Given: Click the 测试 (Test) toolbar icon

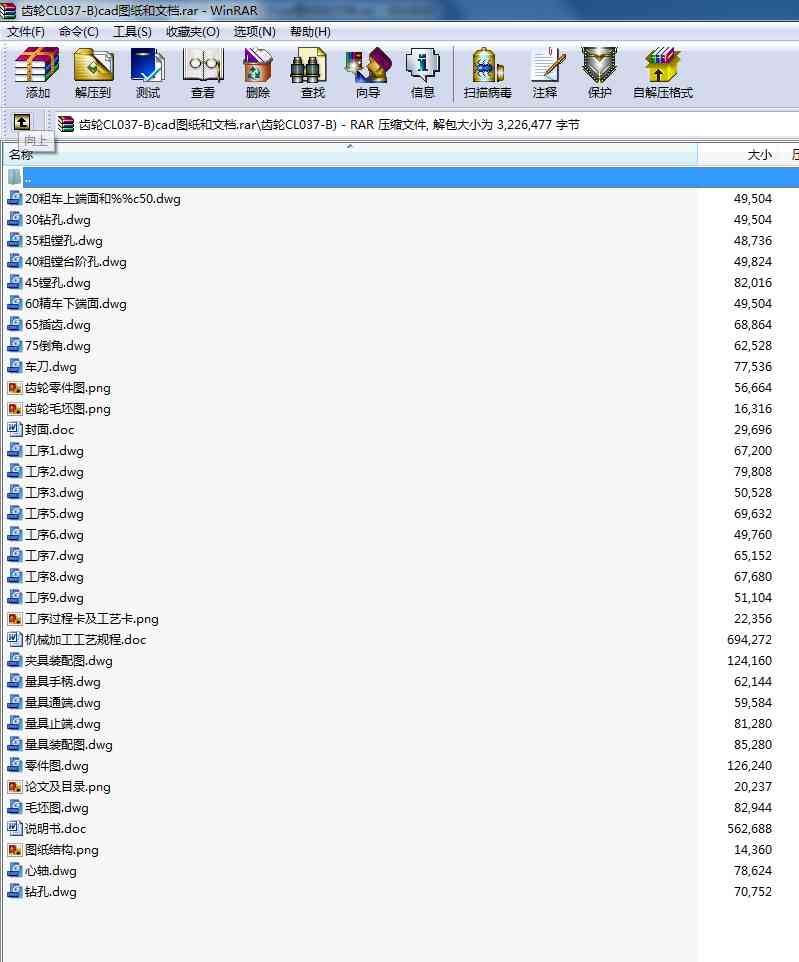Looking at the screenshot, I should 147,66.
